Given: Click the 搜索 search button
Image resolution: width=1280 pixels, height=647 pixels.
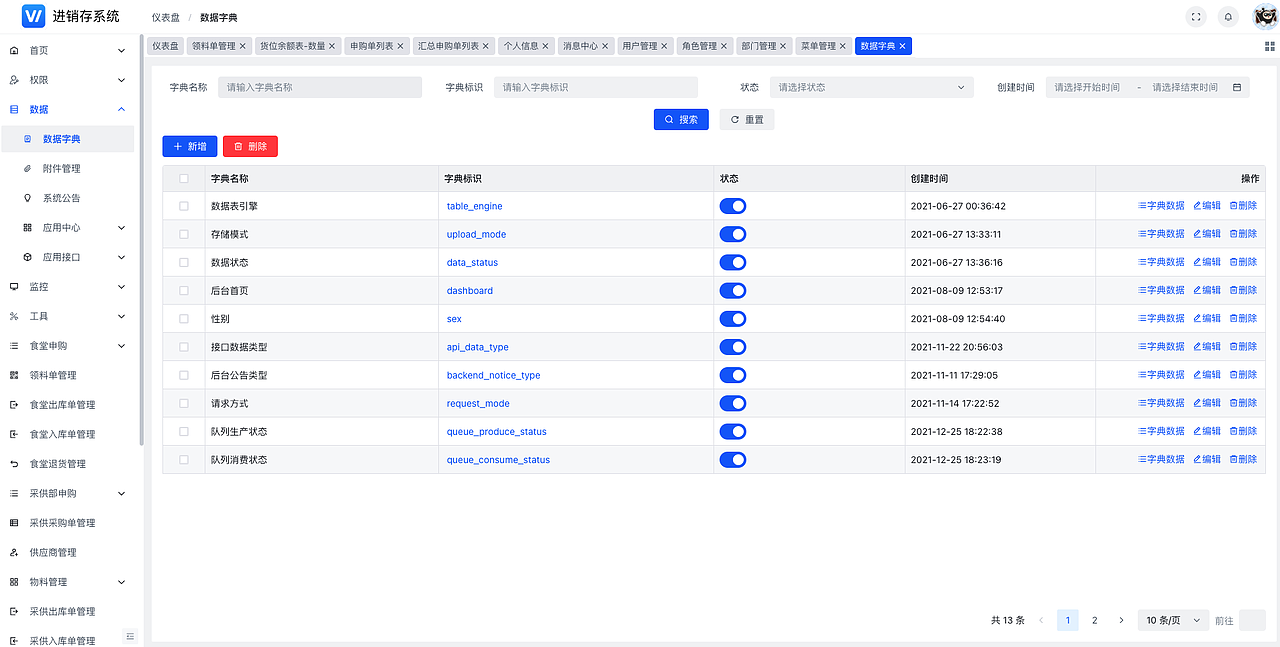Looking at the screenshot, I should [x=681, y=119].
